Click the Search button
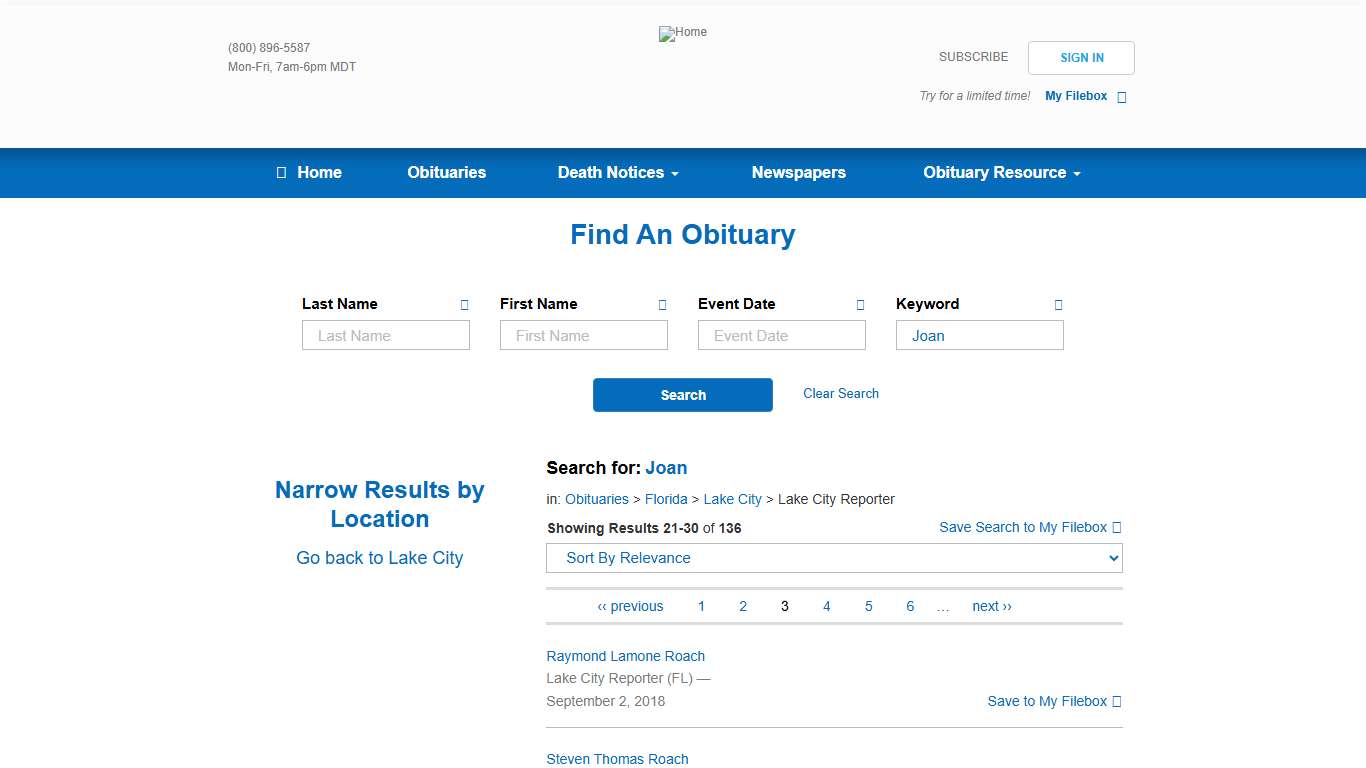The height and width of the screenshot is (768, 1366). coord(682,395)
